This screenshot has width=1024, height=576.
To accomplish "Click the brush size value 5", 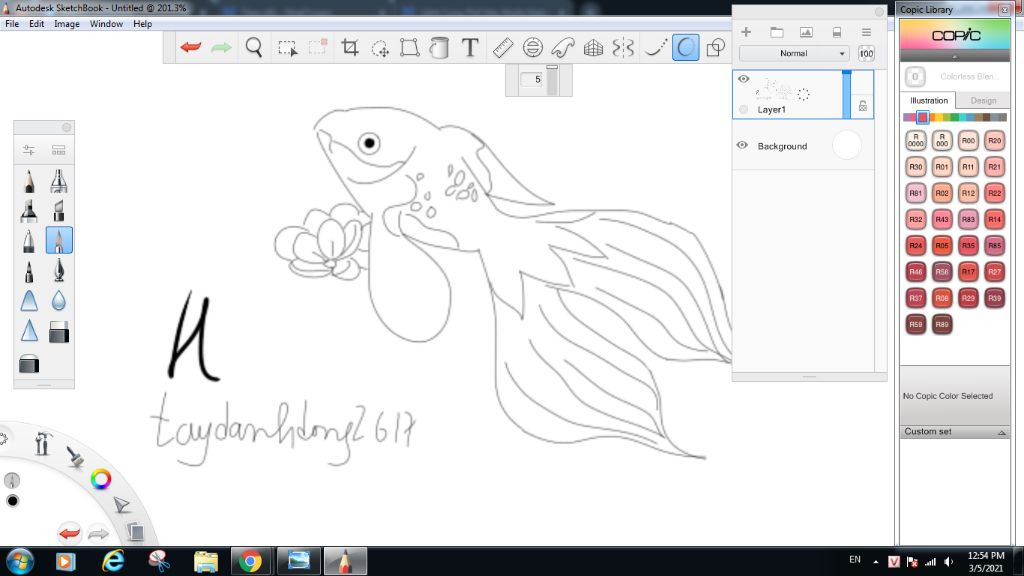I will click(532, 80).
